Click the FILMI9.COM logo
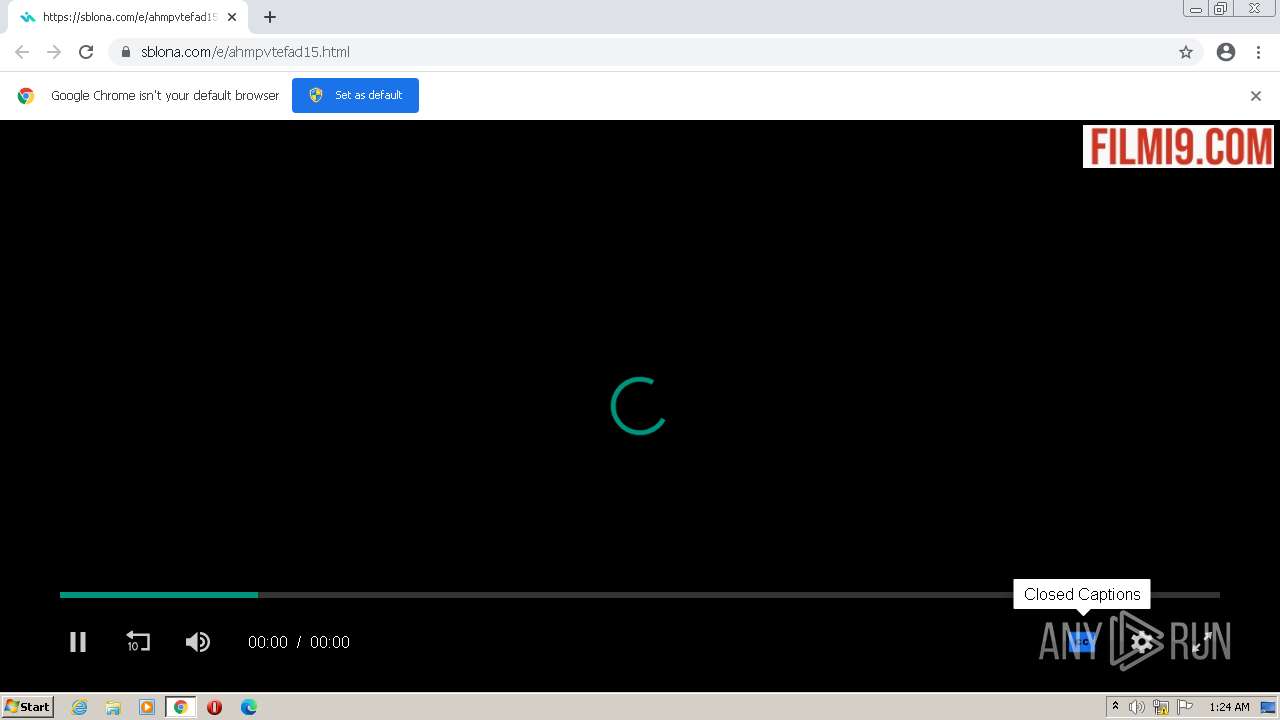 (x=1179, y=146)
